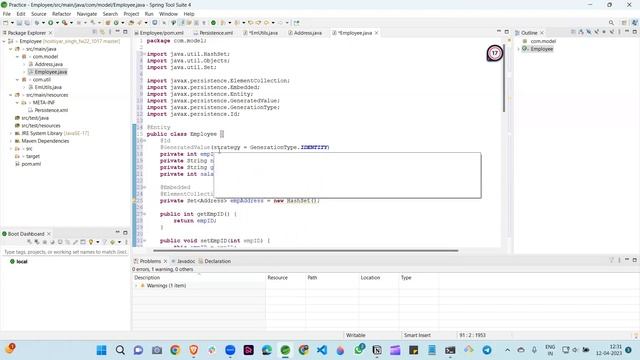Select Address.java in Package Explorer

pyautogui.click(x=48, y=64)
